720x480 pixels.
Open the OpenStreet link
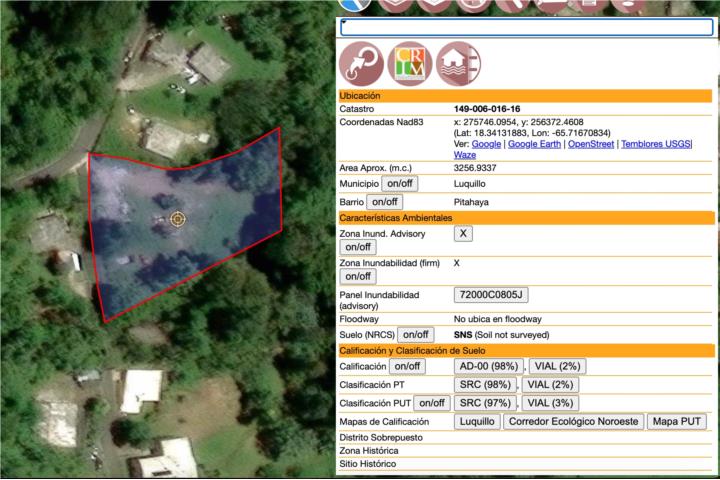[x=591, y=144]
